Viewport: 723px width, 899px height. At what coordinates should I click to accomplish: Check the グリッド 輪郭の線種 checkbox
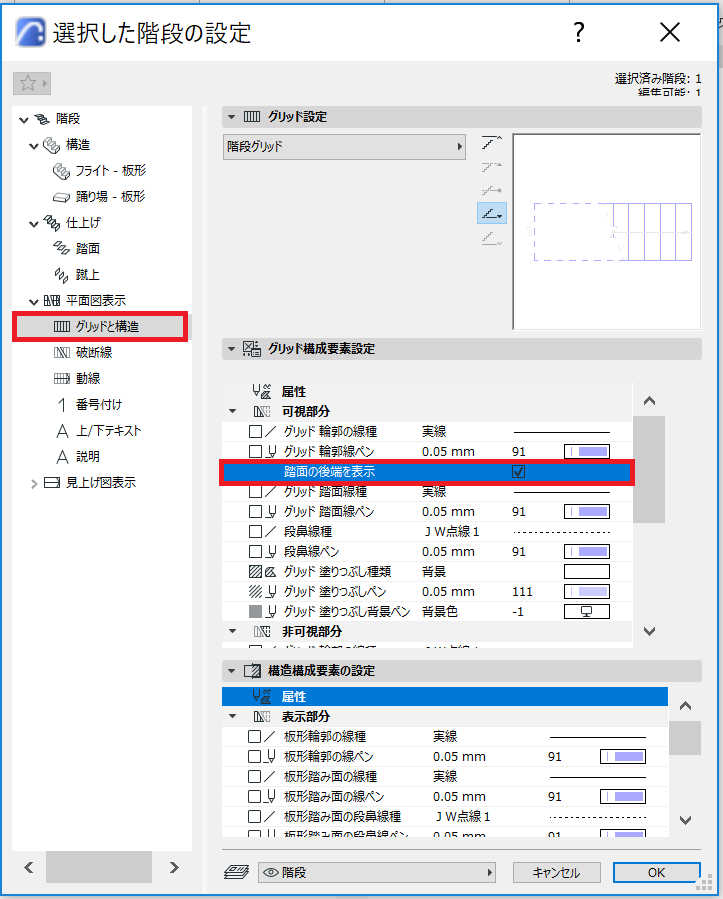(x=256, y=432)
